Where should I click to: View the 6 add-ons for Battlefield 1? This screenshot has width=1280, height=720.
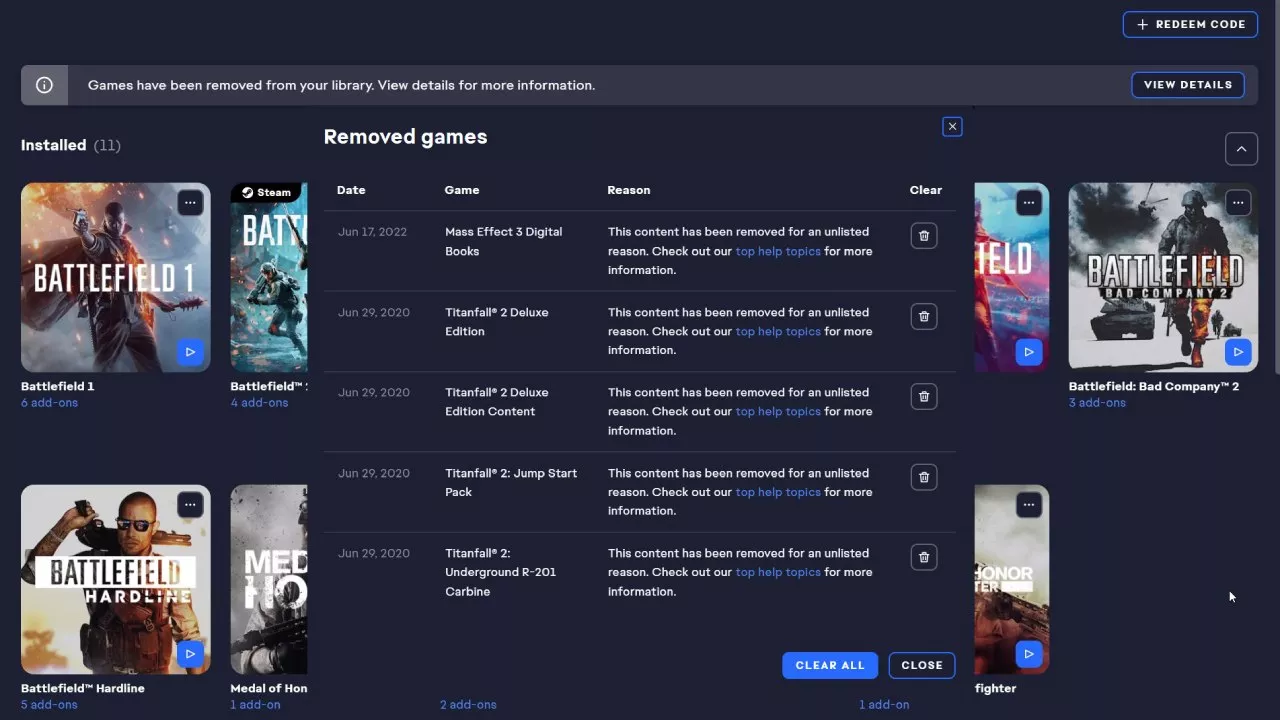50,402
